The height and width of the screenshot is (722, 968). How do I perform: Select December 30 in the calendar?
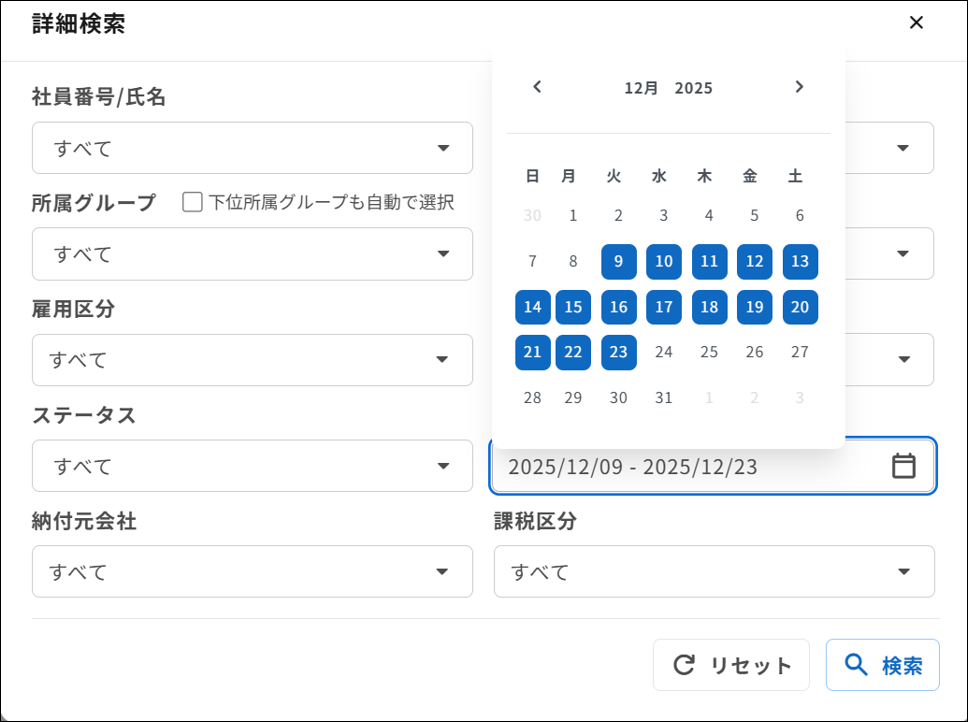click(x=618, y=397)
